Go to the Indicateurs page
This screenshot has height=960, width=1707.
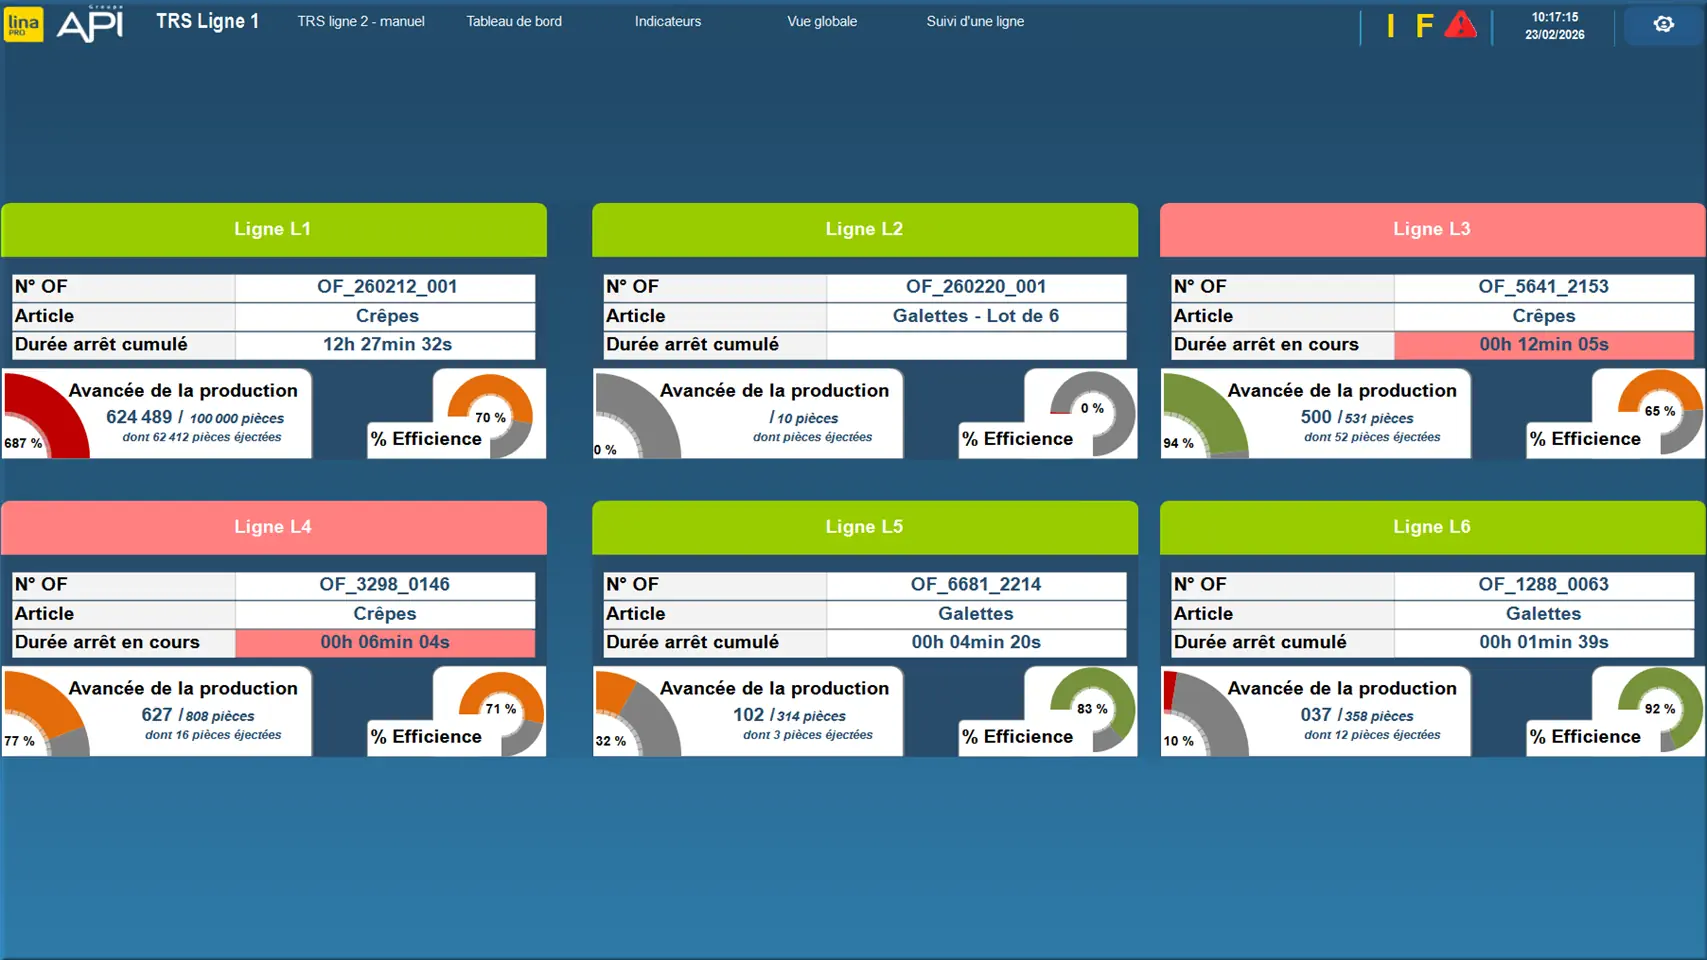[x=667, y=21]
